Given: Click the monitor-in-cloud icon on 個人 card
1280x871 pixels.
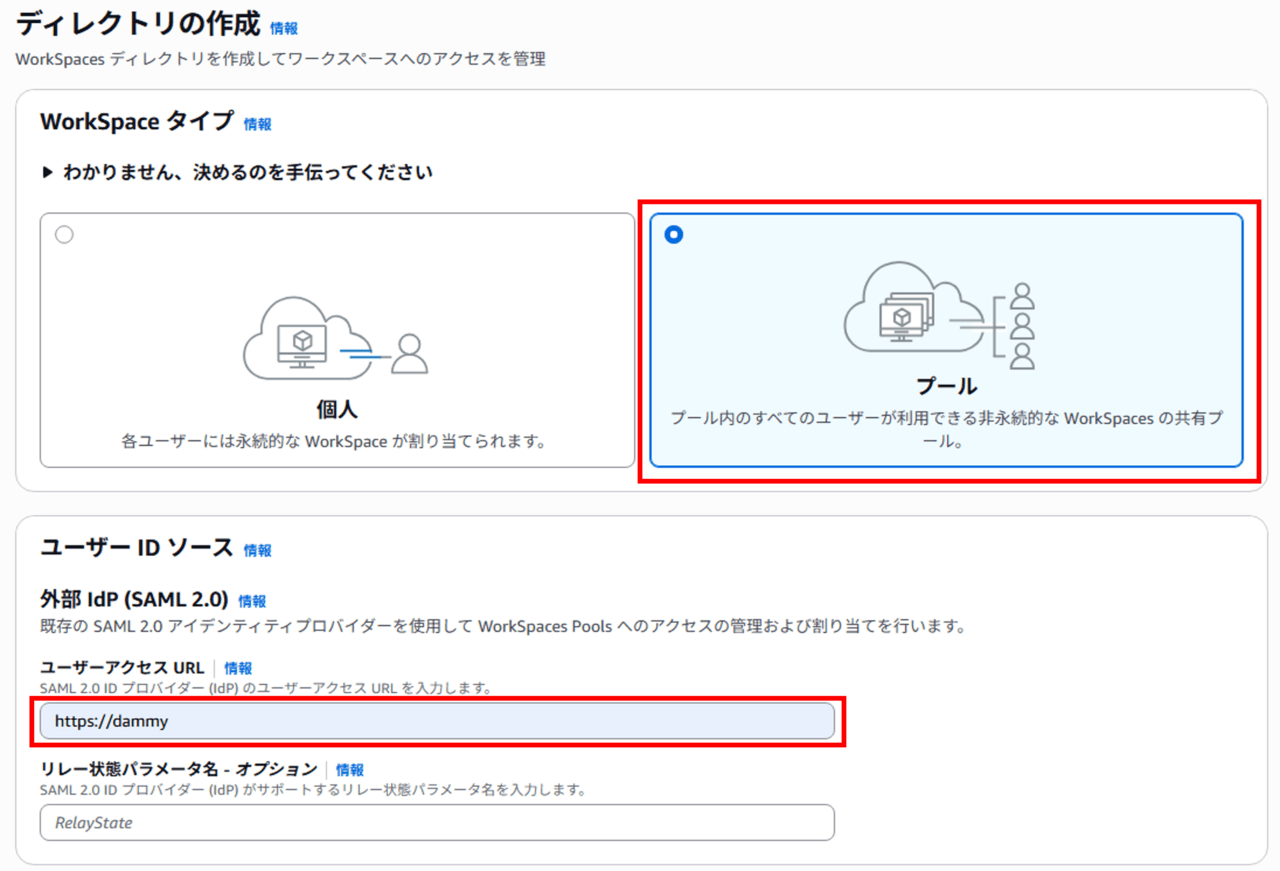Looking at the screenshot, I should (x=299, y=339).
